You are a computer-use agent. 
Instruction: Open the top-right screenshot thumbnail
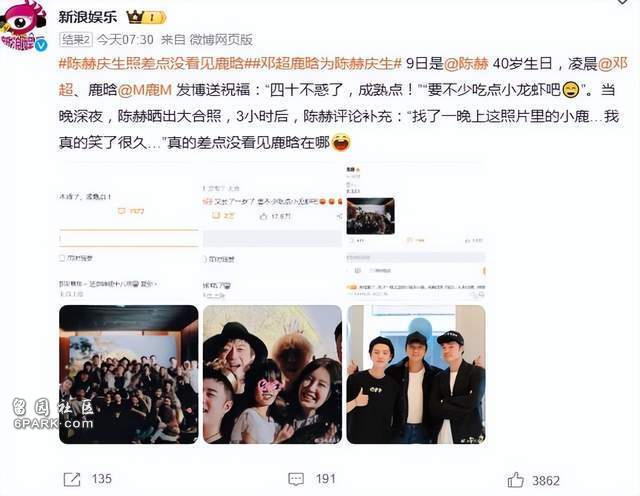click(416, 231)
